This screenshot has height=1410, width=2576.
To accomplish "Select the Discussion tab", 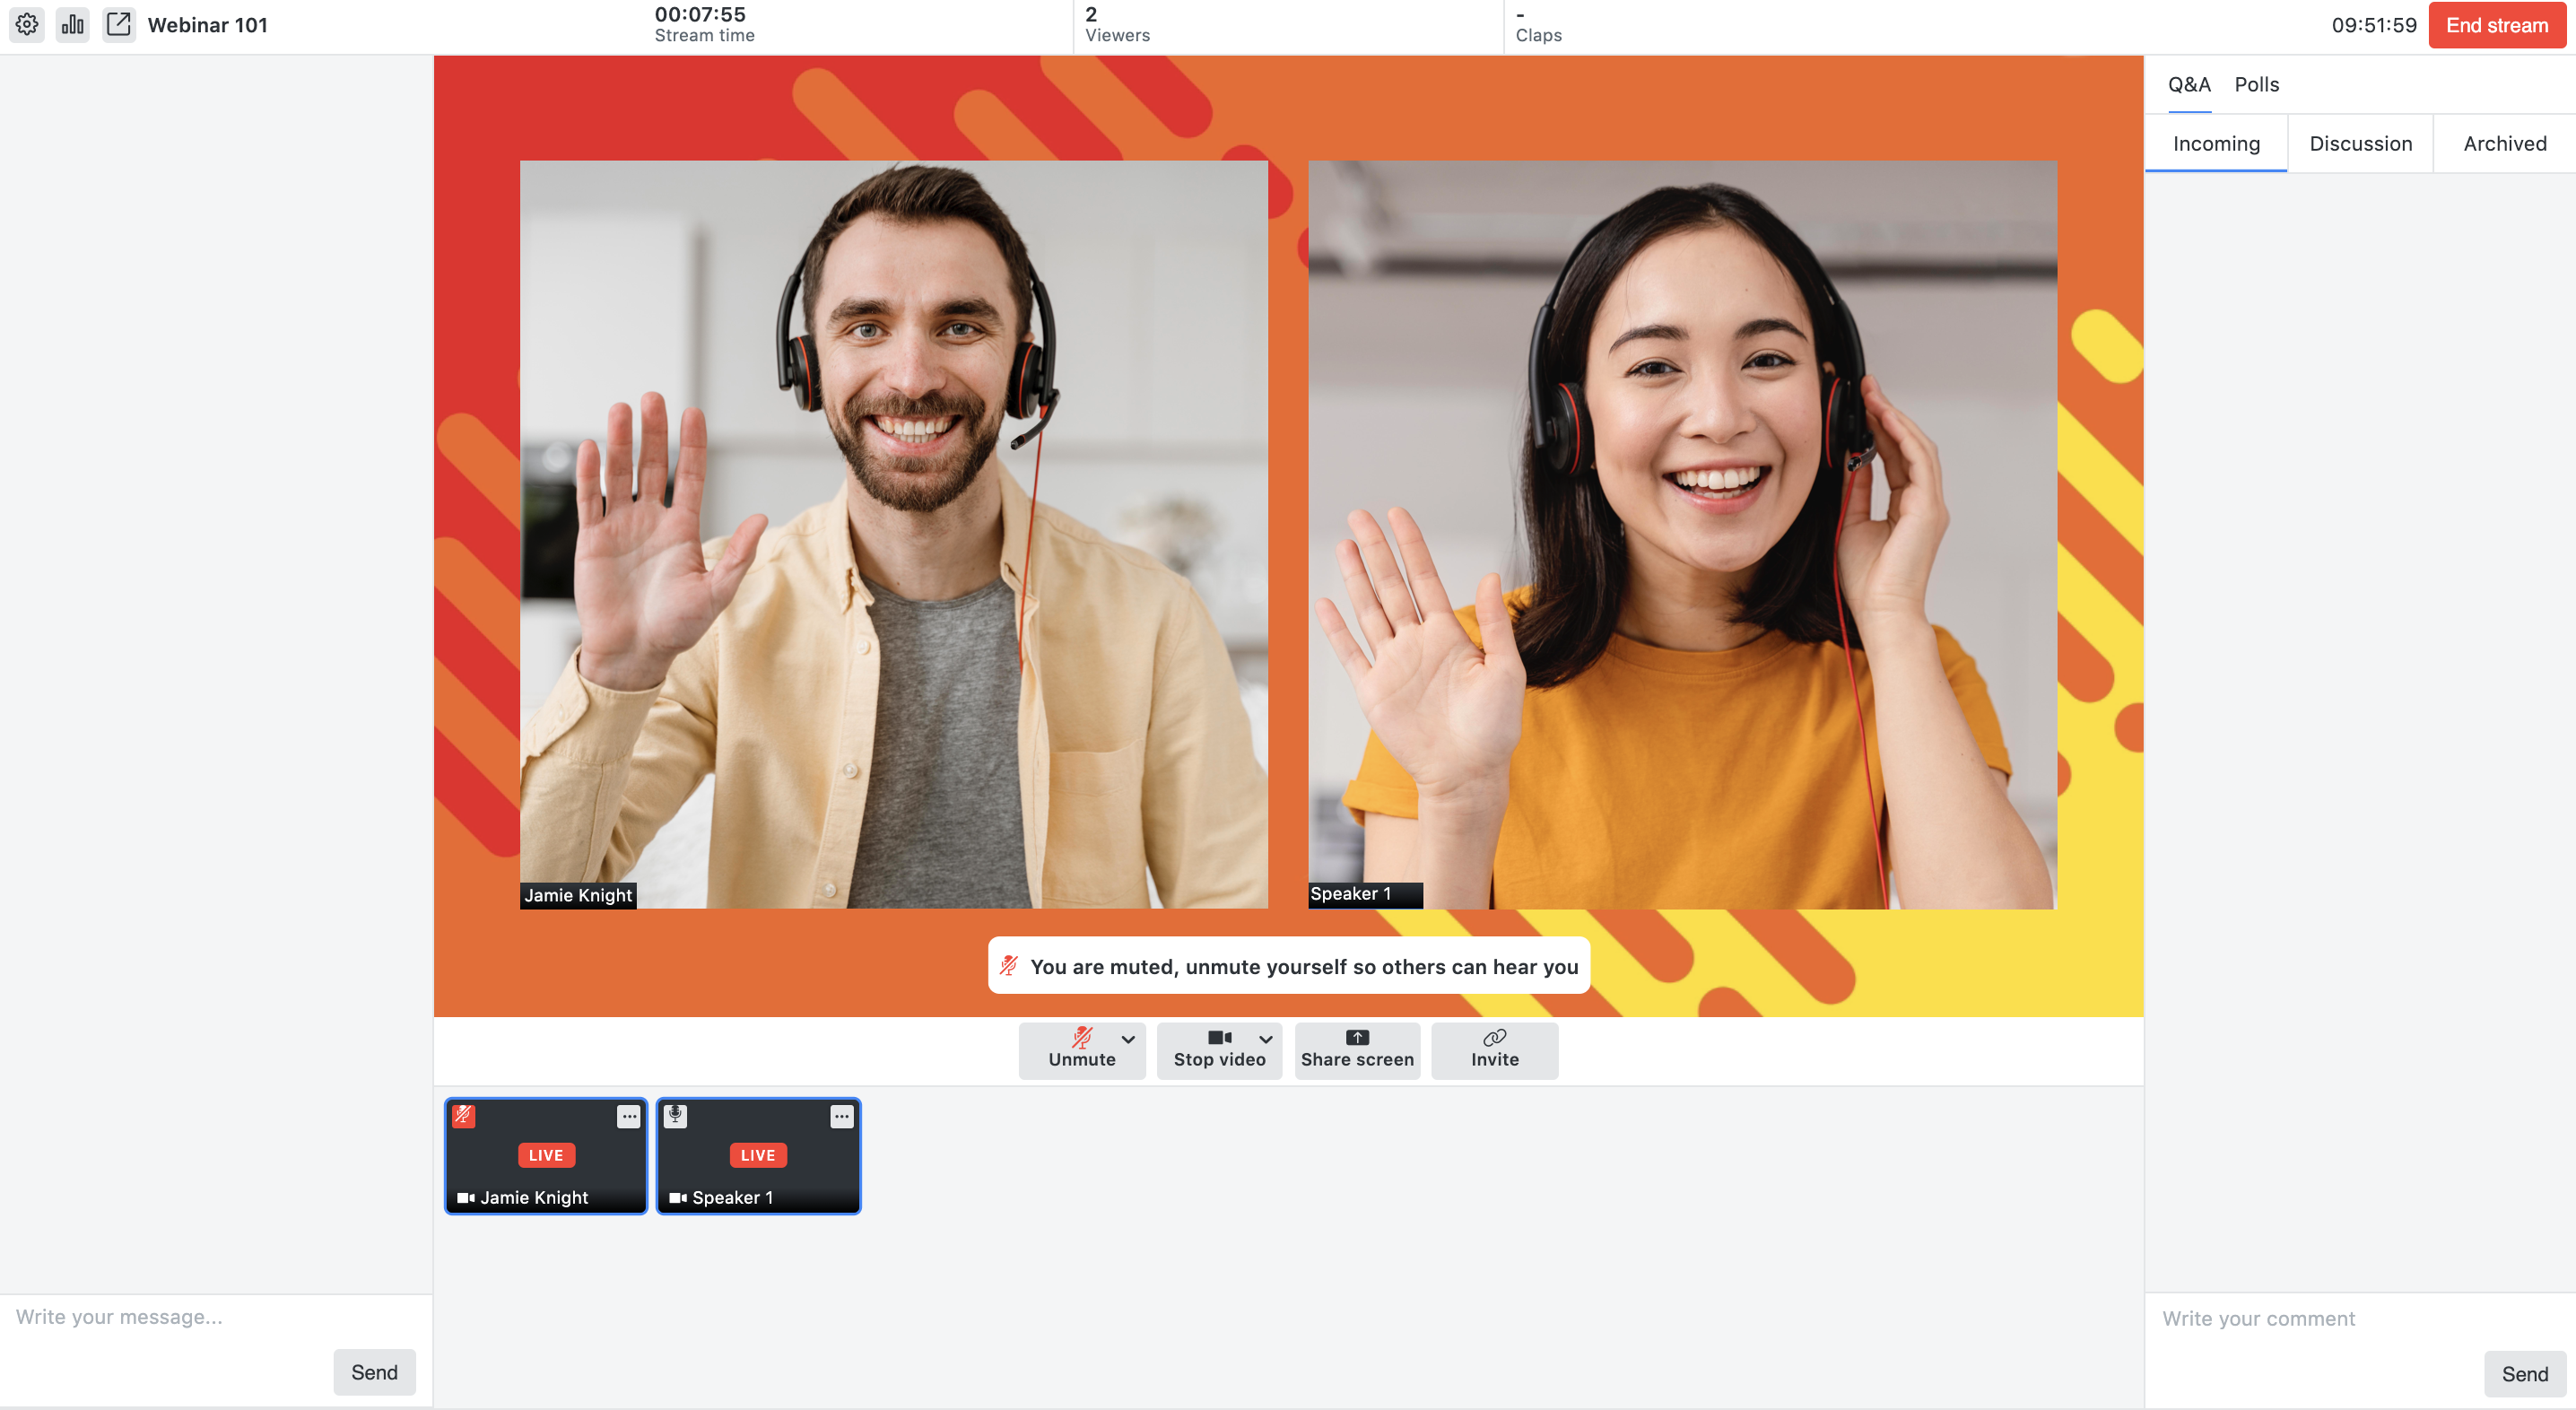I will (x=2360, y=143).
